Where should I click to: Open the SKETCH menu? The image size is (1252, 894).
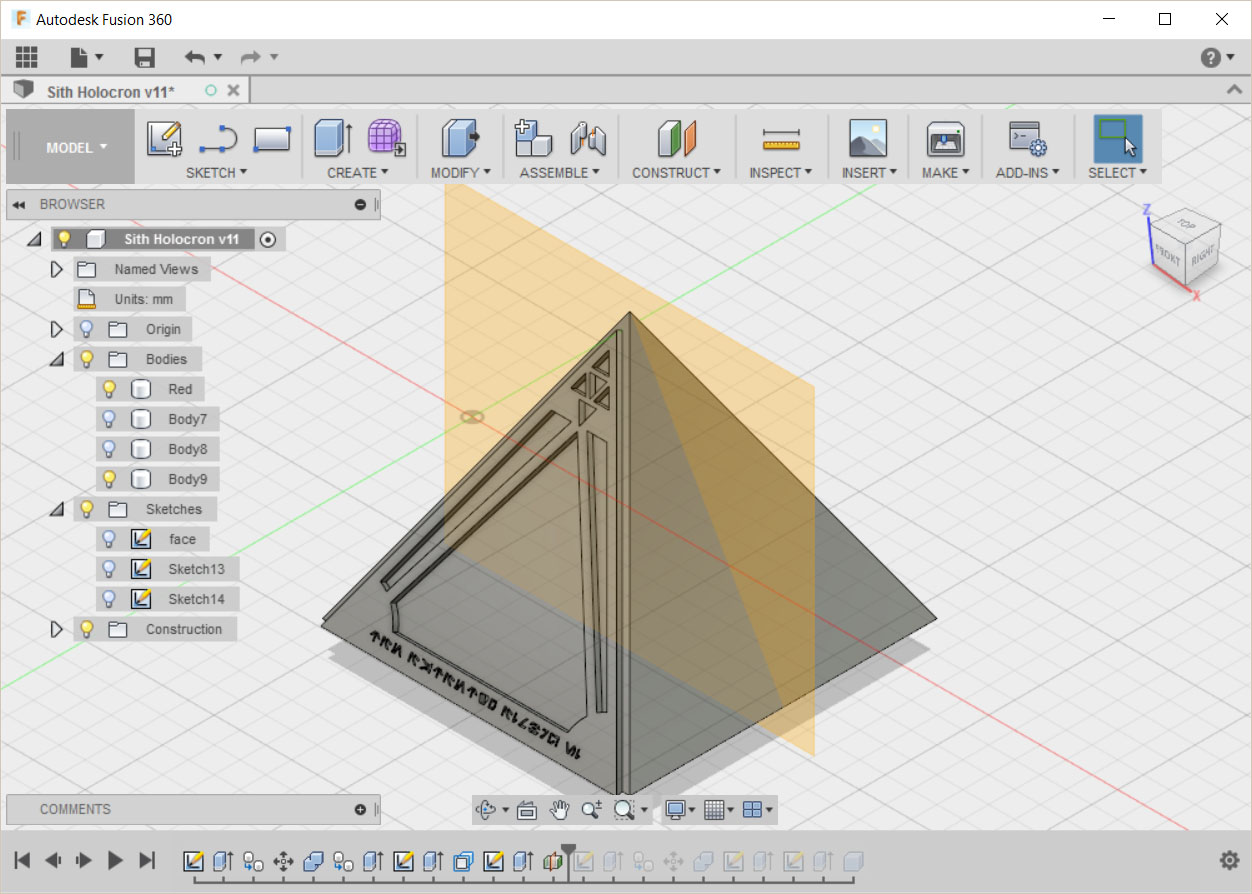pyautogui.click(x=217, y=172)
